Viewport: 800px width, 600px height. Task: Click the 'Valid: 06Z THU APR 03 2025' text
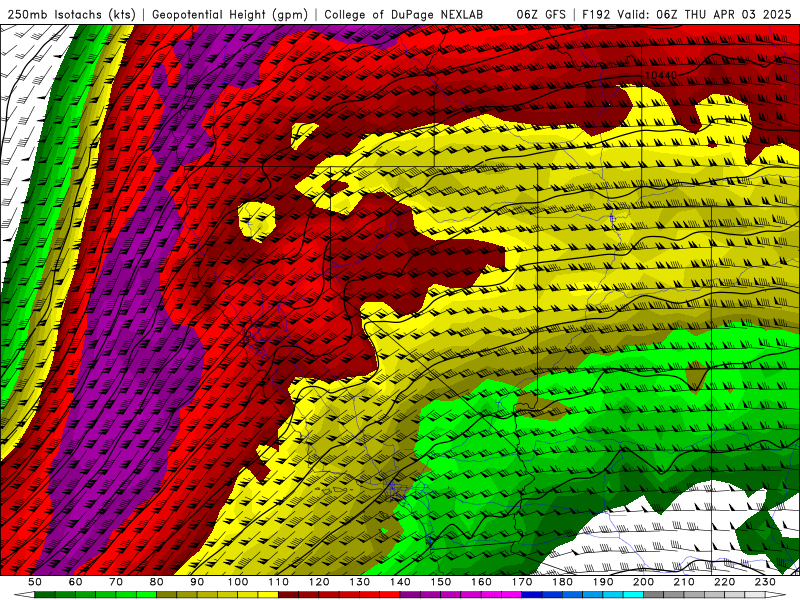[x=705, y=14]
